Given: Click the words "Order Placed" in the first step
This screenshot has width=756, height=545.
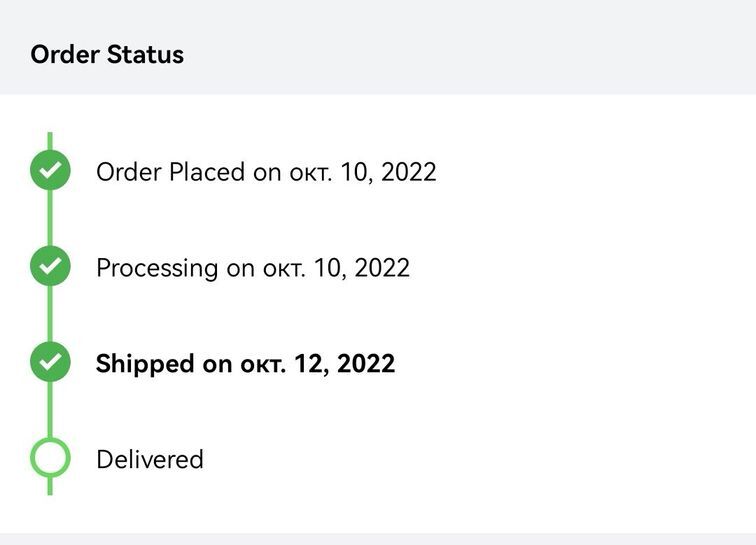Looking at the screenshot, I should 170,172.
